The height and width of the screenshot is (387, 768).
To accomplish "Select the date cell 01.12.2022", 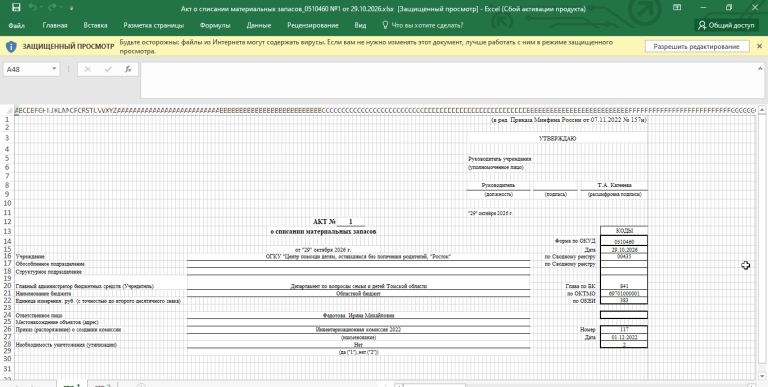I will [624, 338].
